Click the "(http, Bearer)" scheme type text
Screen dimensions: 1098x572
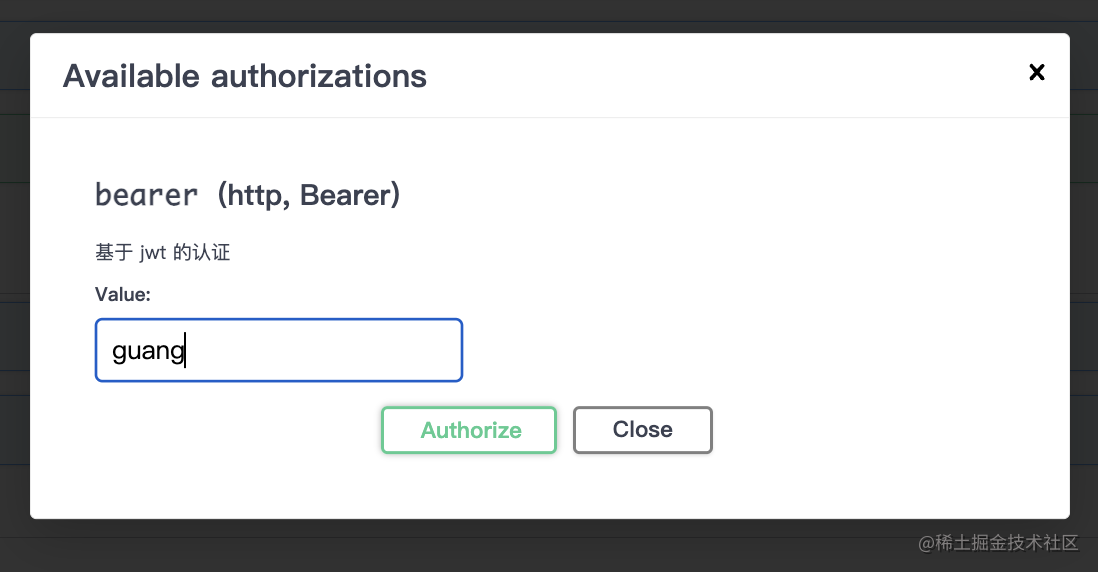pyautogui.click(x=308, y=195)
